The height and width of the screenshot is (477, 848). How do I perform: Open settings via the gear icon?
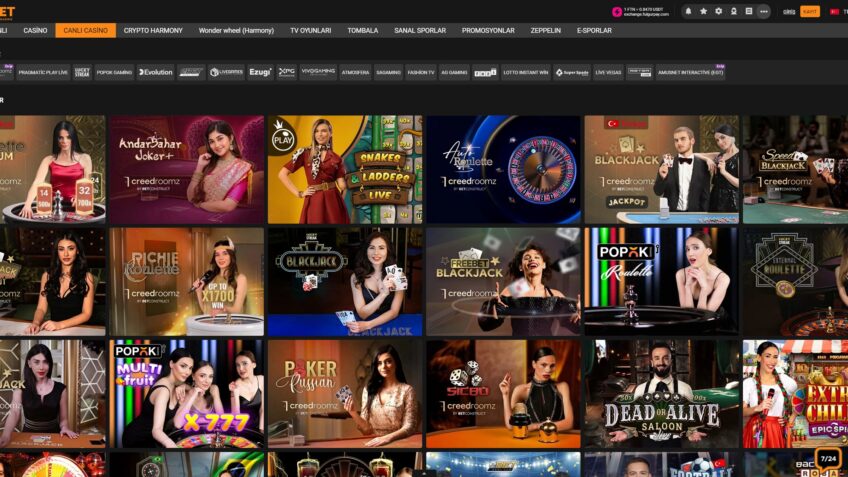718,11
